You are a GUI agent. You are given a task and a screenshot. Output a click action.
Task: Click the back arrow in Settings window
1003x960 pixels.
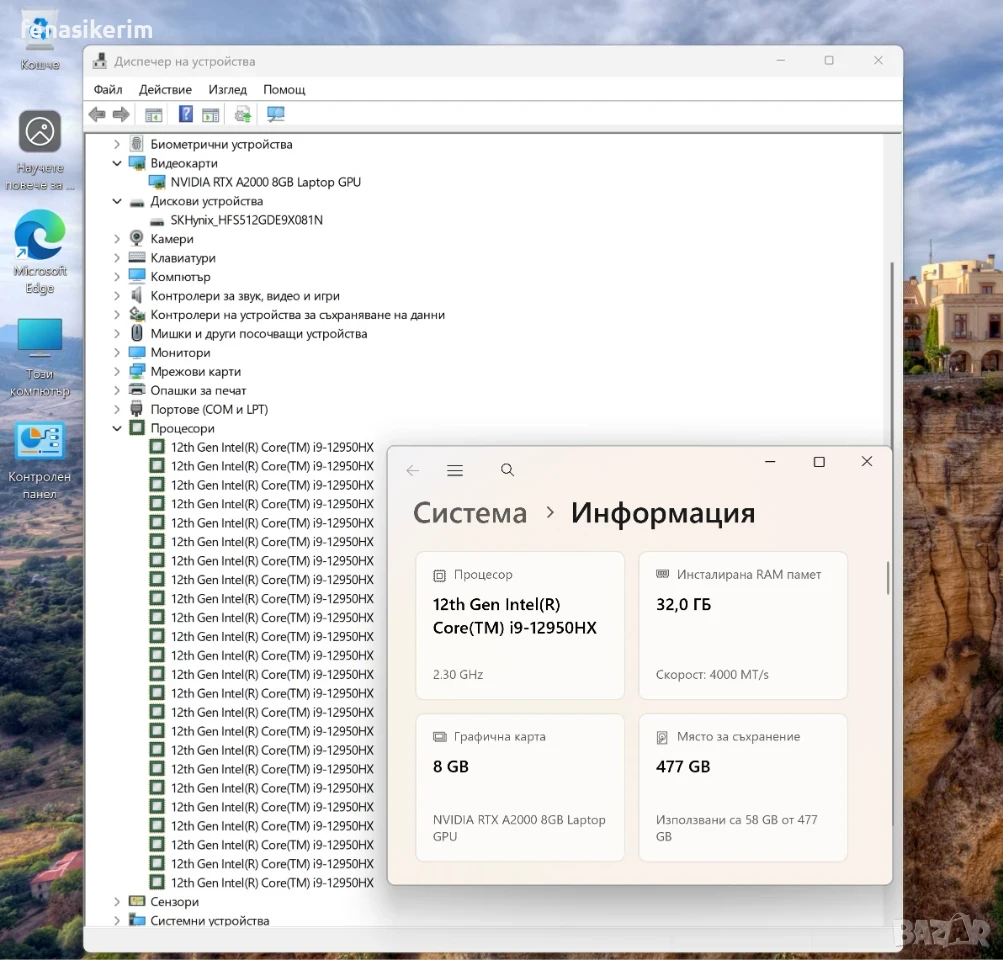click(413, 471)
